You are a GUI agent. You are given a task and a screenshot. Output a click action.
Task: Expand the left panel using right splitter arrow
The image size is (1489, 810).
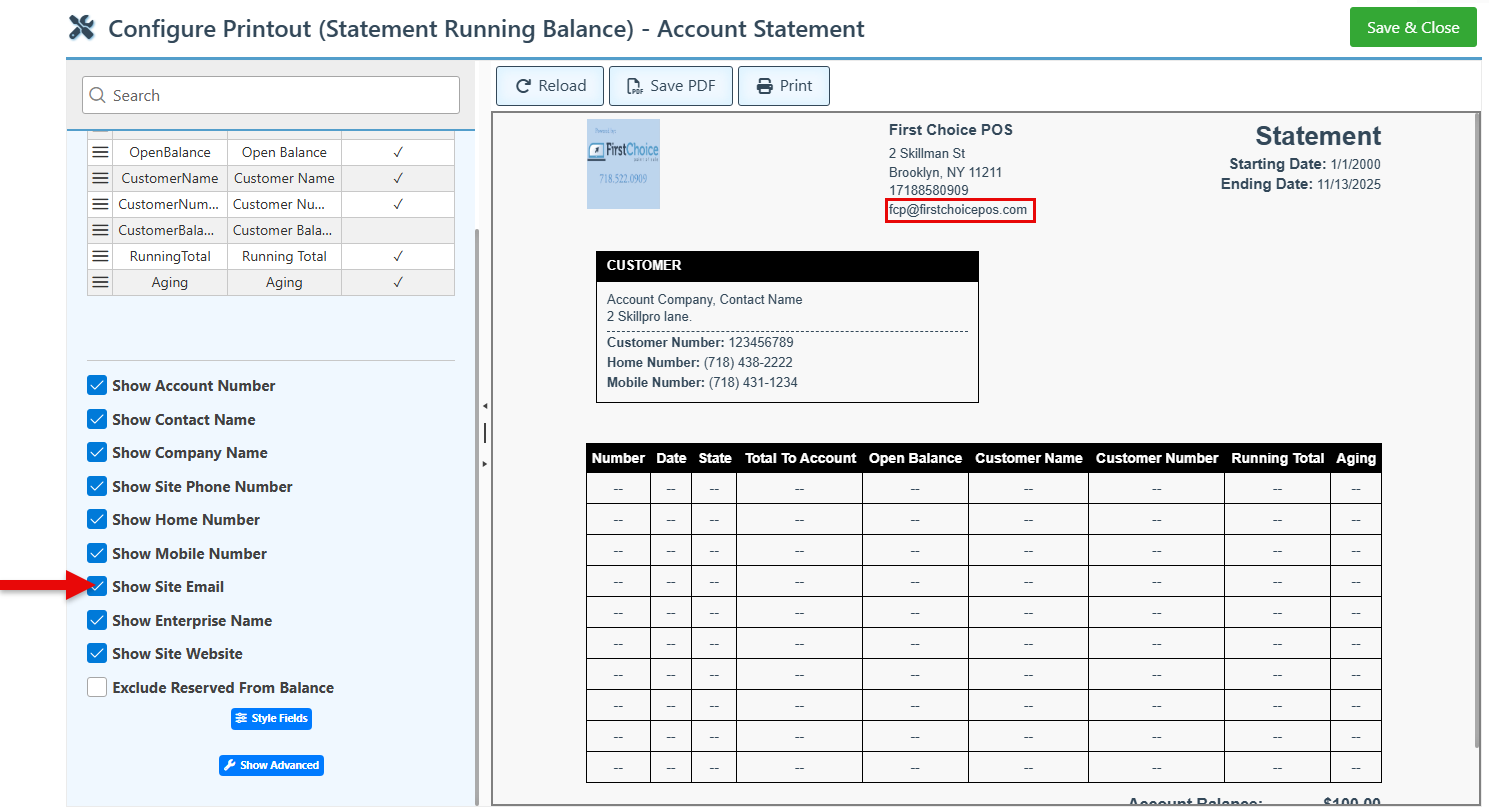coord(485,464)
